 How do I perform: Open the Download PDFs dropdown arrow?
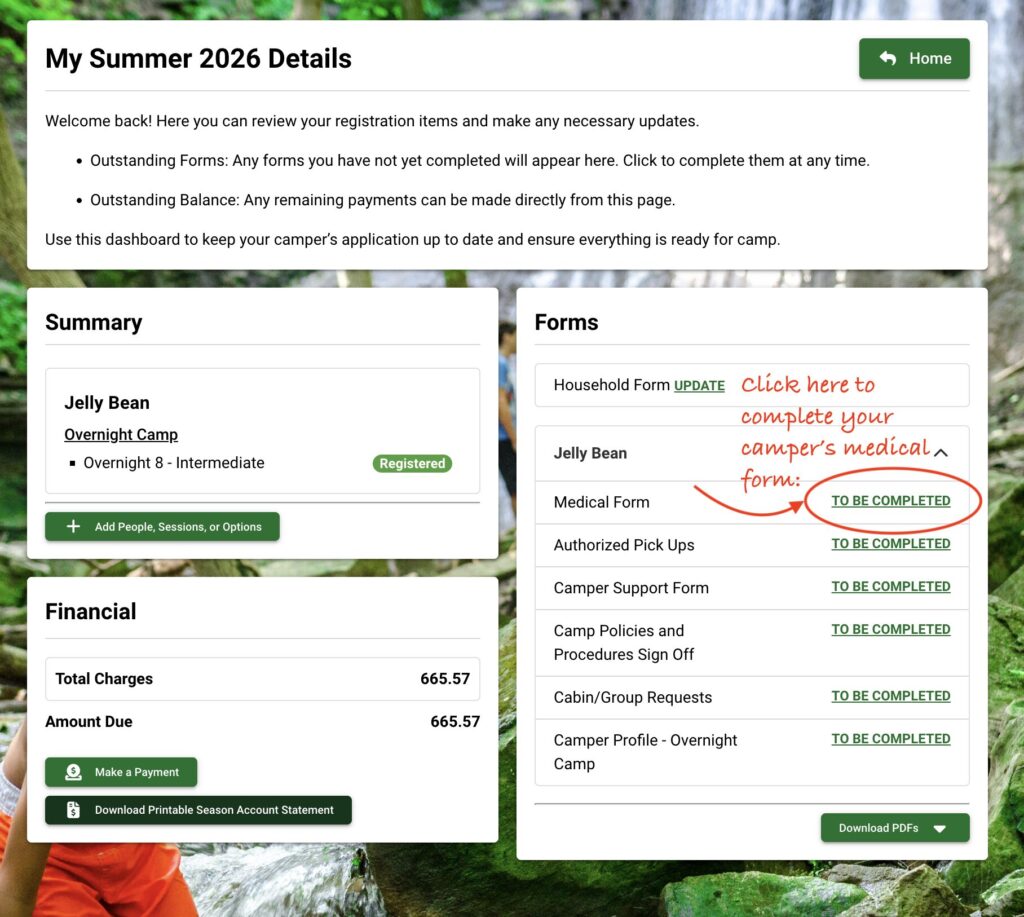click(940, 828)
